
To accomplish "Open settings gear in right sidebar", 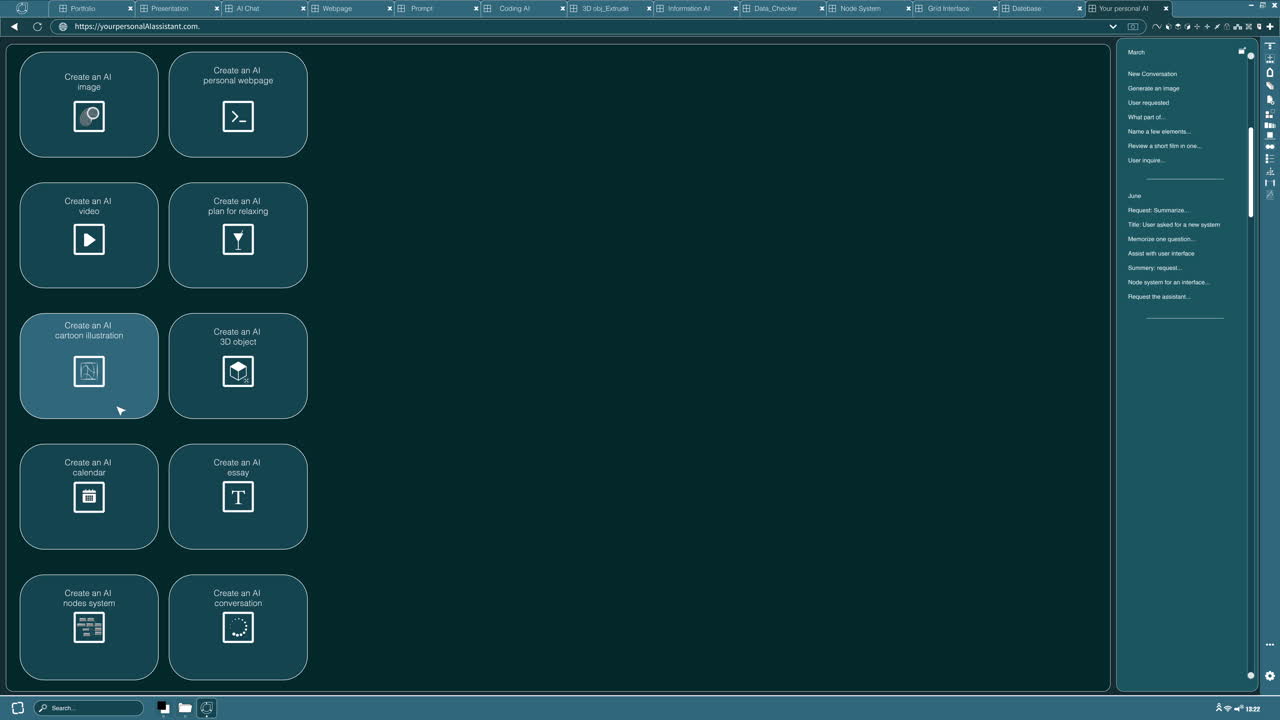I will pyautogui.click(x=1270, y=676).
